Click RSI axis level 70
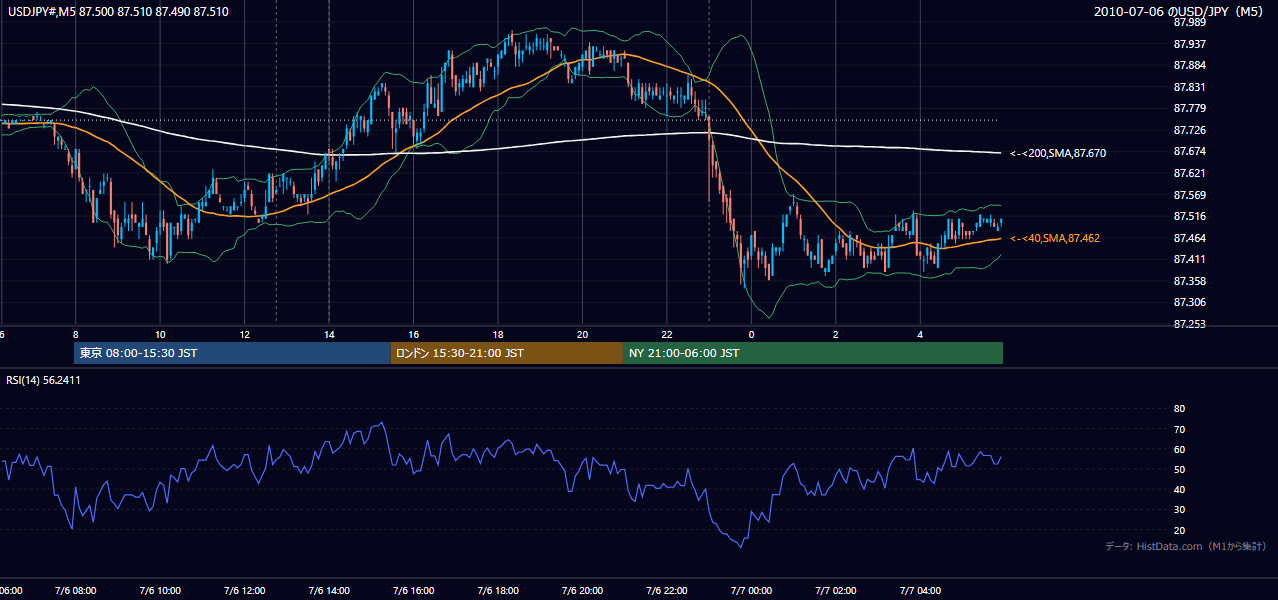The image size is (1278, 600). 1179,429
